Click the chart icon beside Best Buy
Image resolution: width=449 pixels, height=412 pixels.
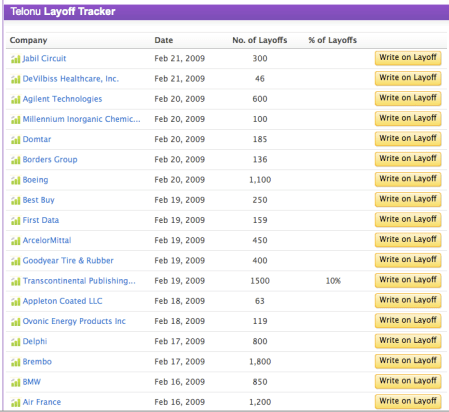coord(15,200)
